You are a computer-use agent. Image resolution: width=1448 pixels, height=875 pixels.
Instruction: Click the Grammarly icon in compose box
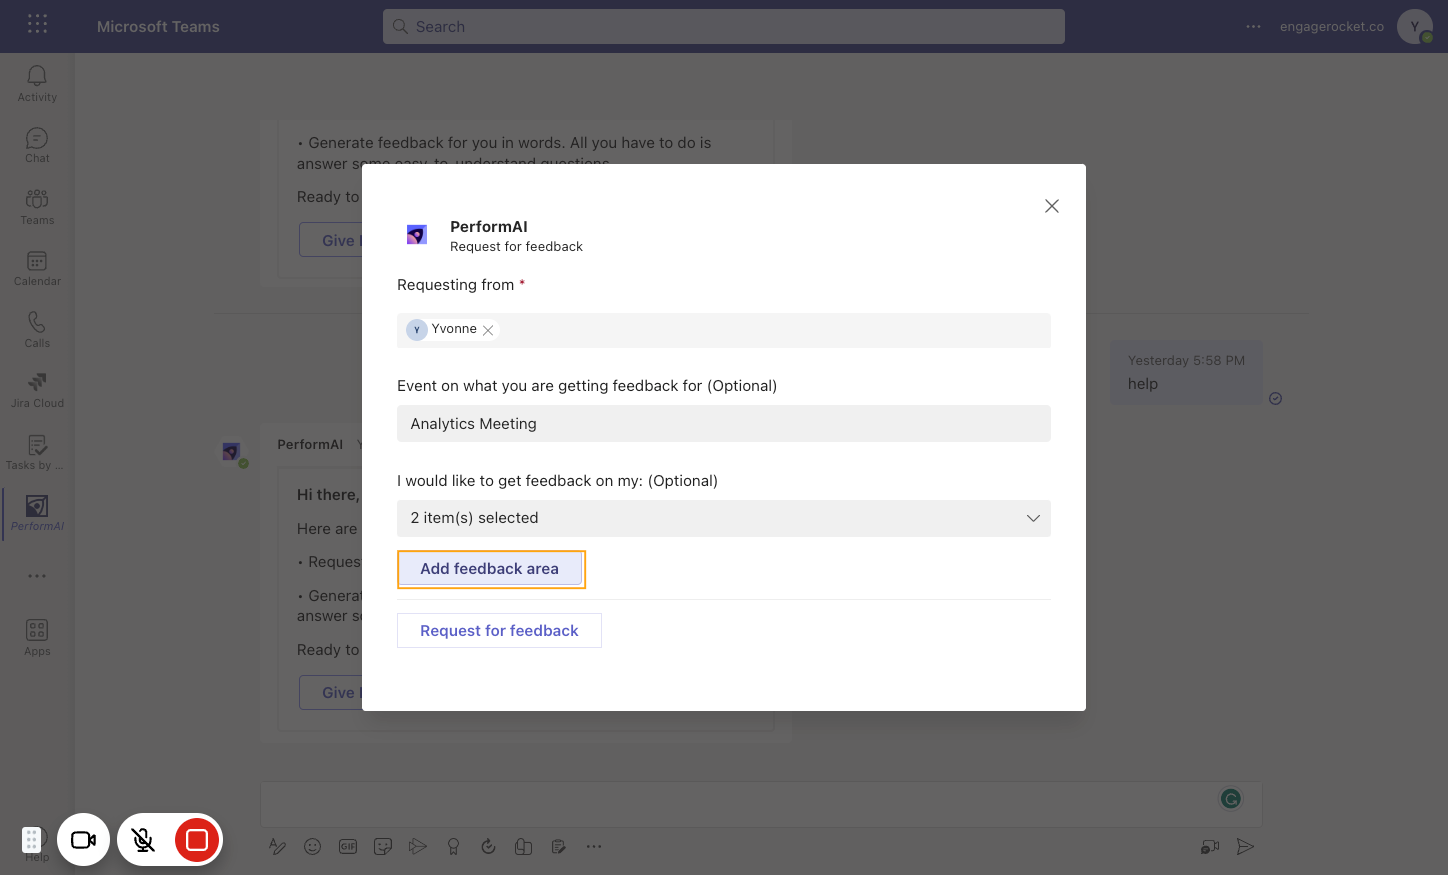pyautogui.click(x=1231, y=798)
